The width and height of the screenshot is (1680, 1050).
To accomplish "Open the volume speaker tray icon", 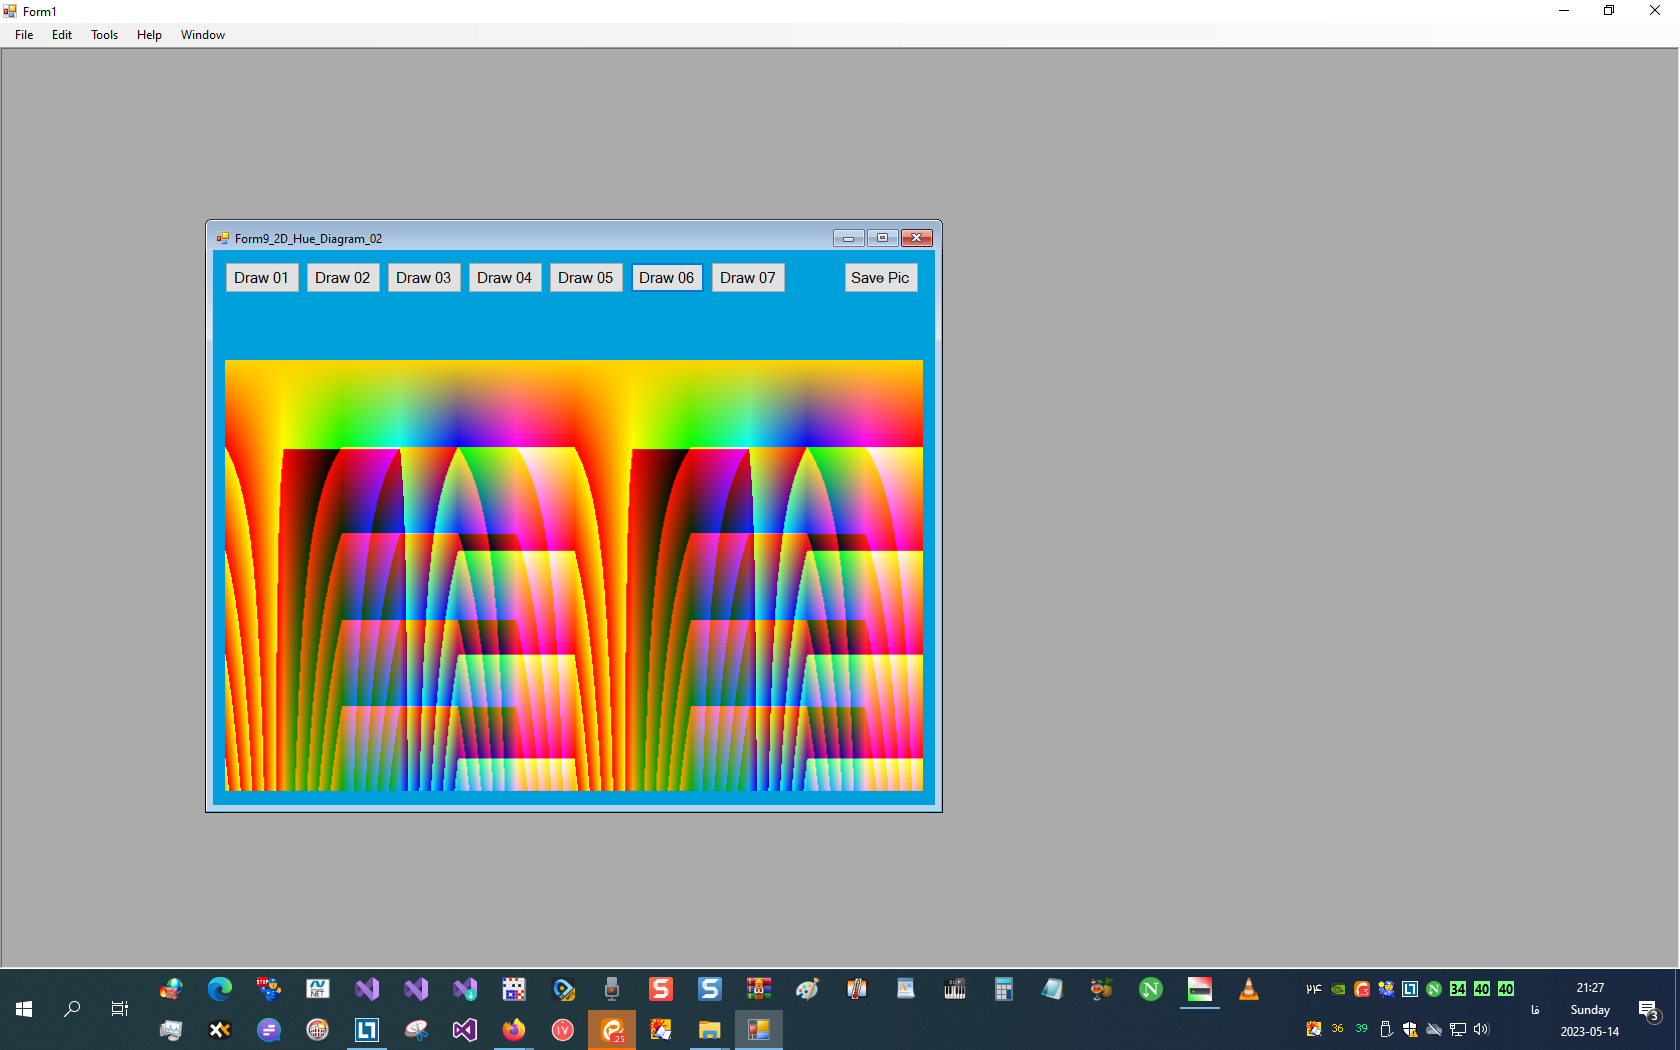I will click(x=1482, y=1029).
